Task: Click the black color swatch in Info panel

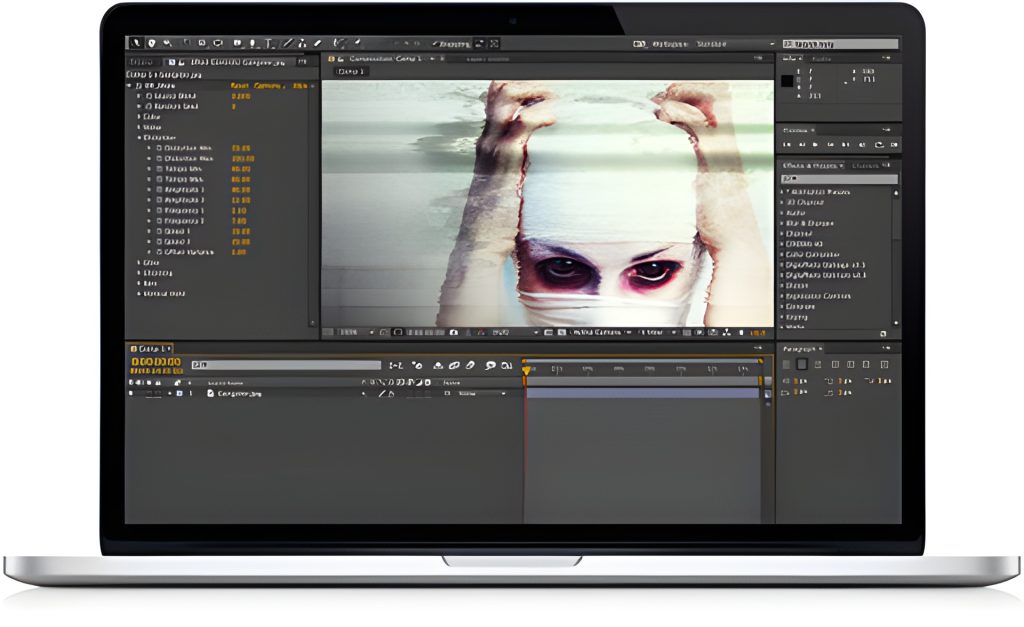Action: pyautogui.click(x=787, y=80)
